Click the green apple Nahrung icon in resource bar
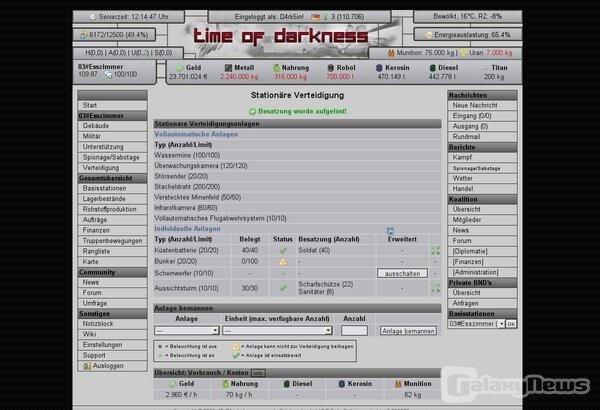600x410 pixels. pos(276,68)
